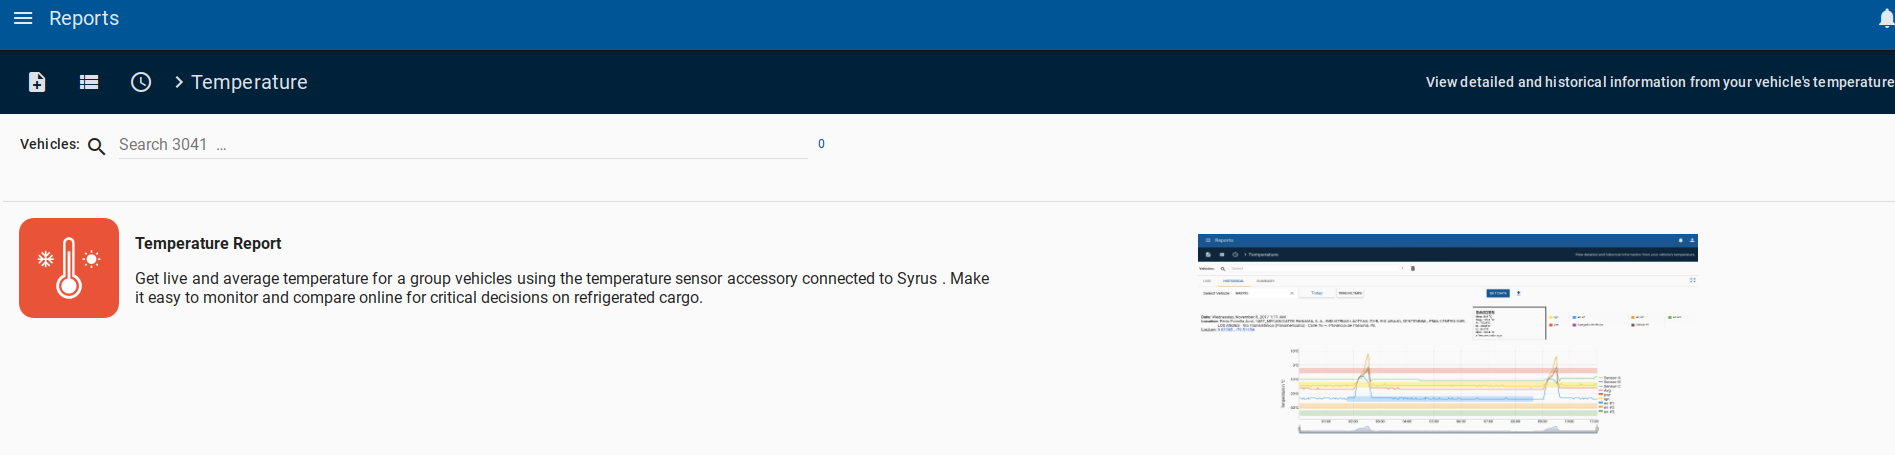Image resolution: width=1895 pixels, height=455 pixels.
Task: Select the Temperature breadcrumb label
Action: (249, 82)
